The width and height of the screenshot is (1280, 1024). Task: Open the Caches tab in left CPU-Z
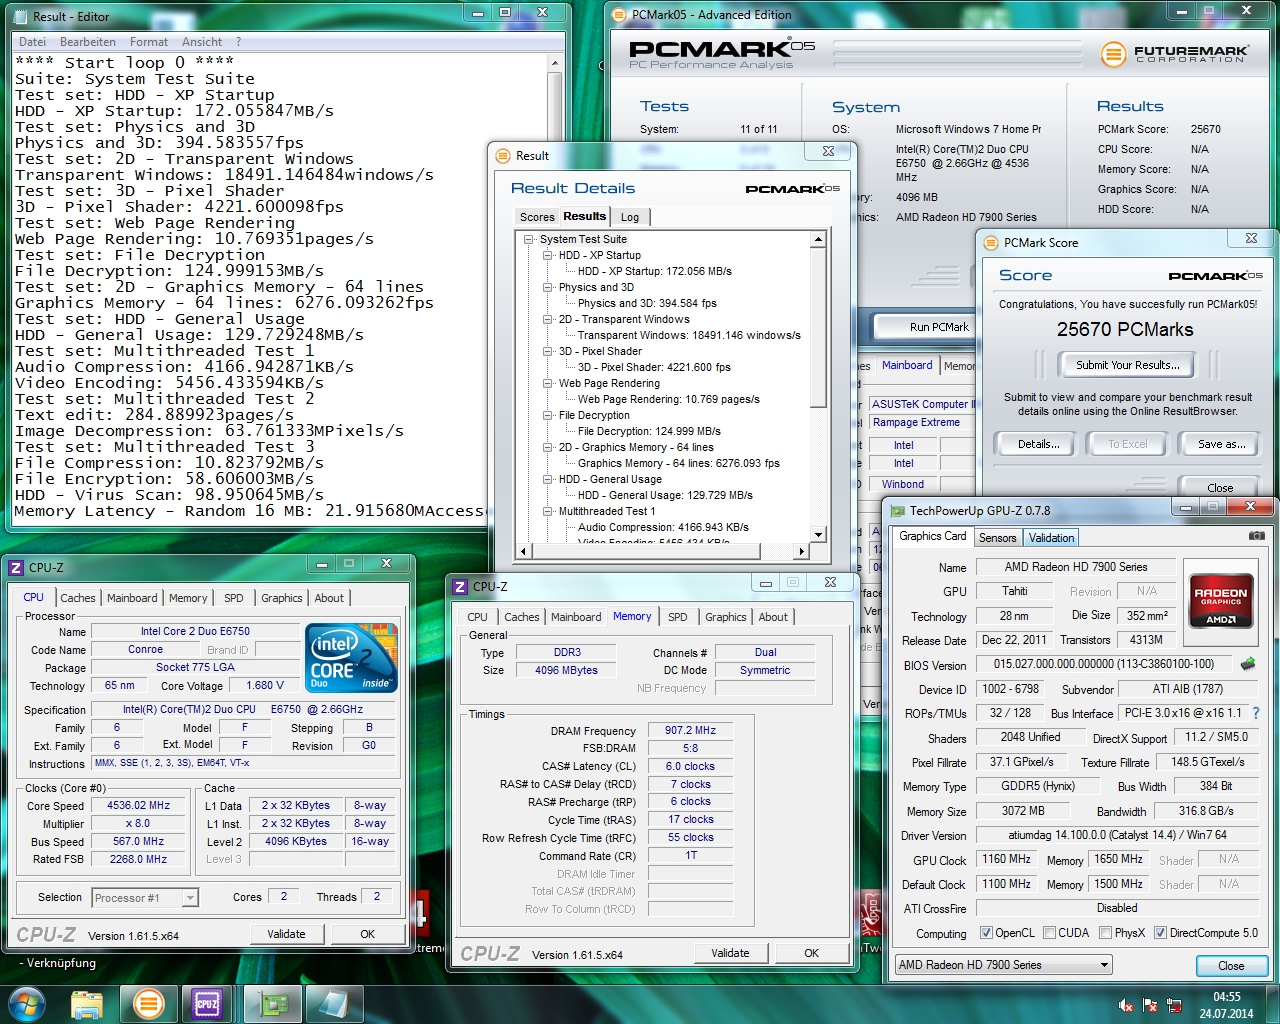click(x=78, y=598)
